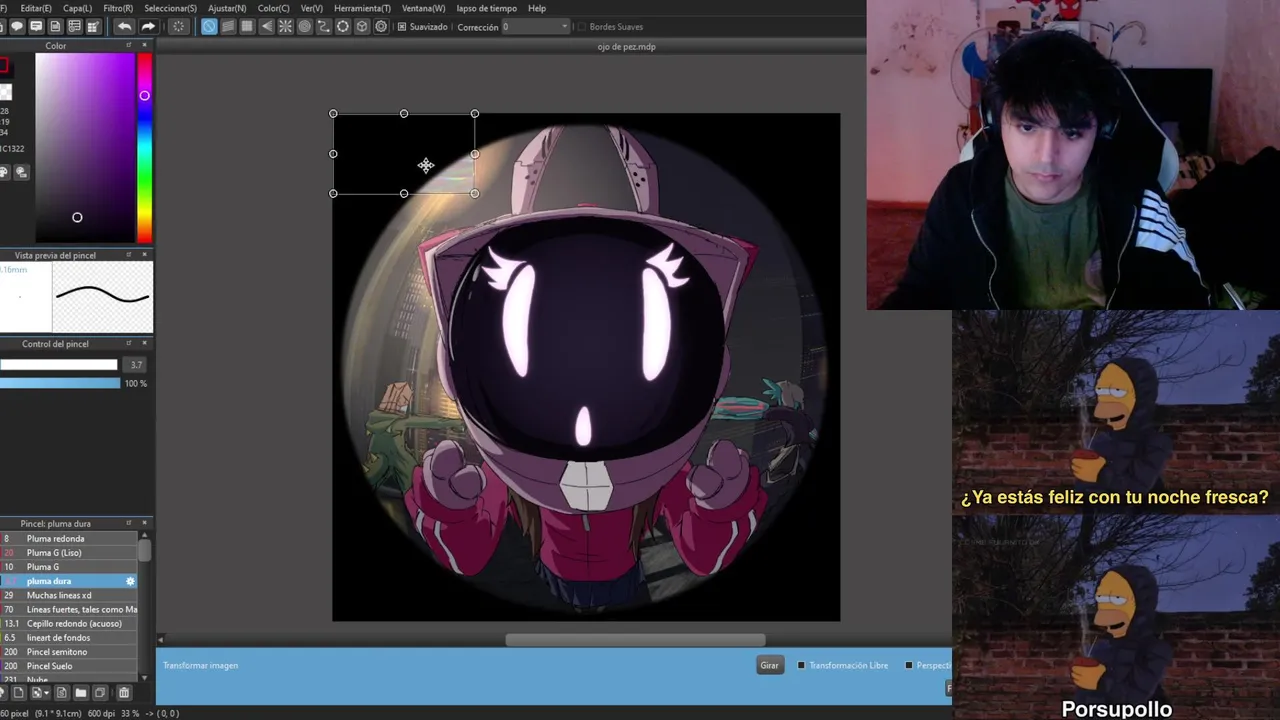
Task: Enable the 3D perspective cube snap
Action: coord(362,27)
